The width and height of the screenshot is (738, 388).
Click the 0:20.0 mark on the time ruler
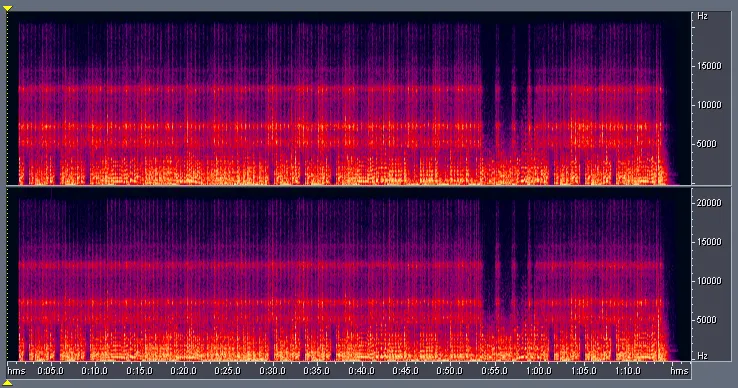tap(184, 371)
